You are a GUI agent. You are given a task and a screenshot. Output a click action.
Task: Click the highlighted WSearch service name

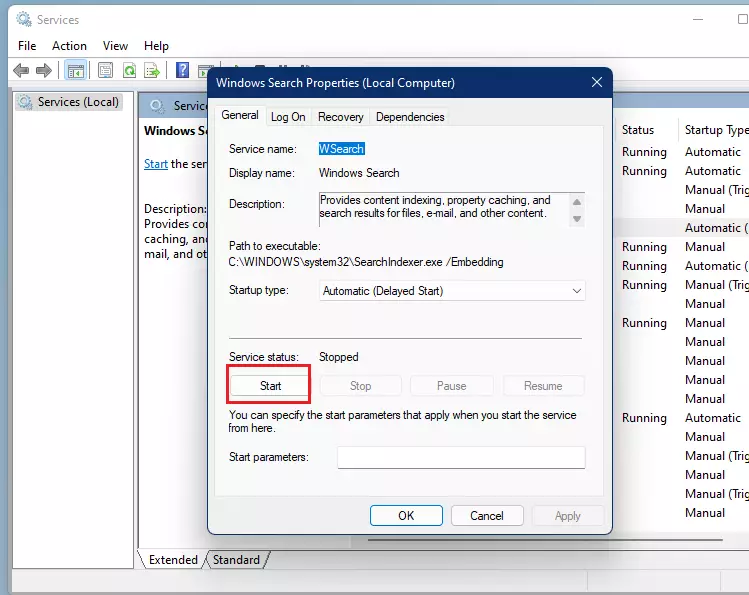pos(342,149)
